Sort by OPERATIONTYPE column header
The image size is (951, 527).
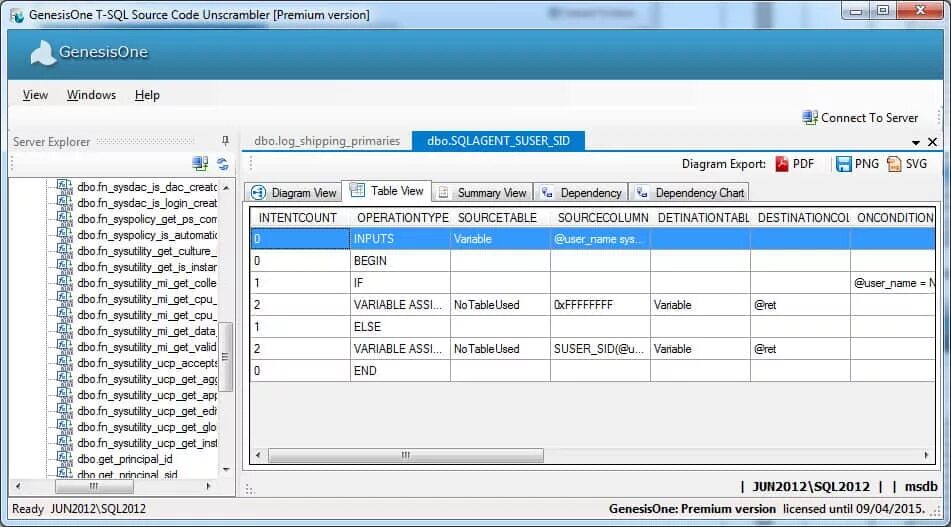pyautogui.click(x=400, y=218)
